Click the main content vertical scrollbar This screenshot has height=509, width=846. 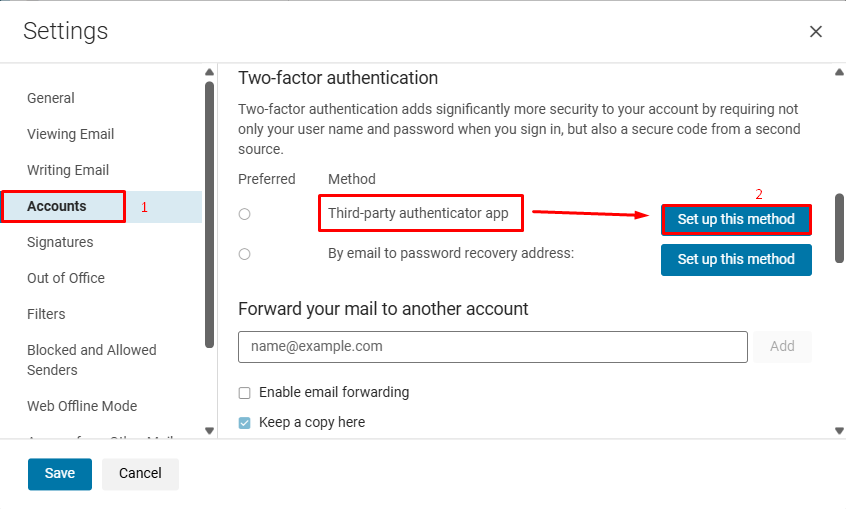840,228
